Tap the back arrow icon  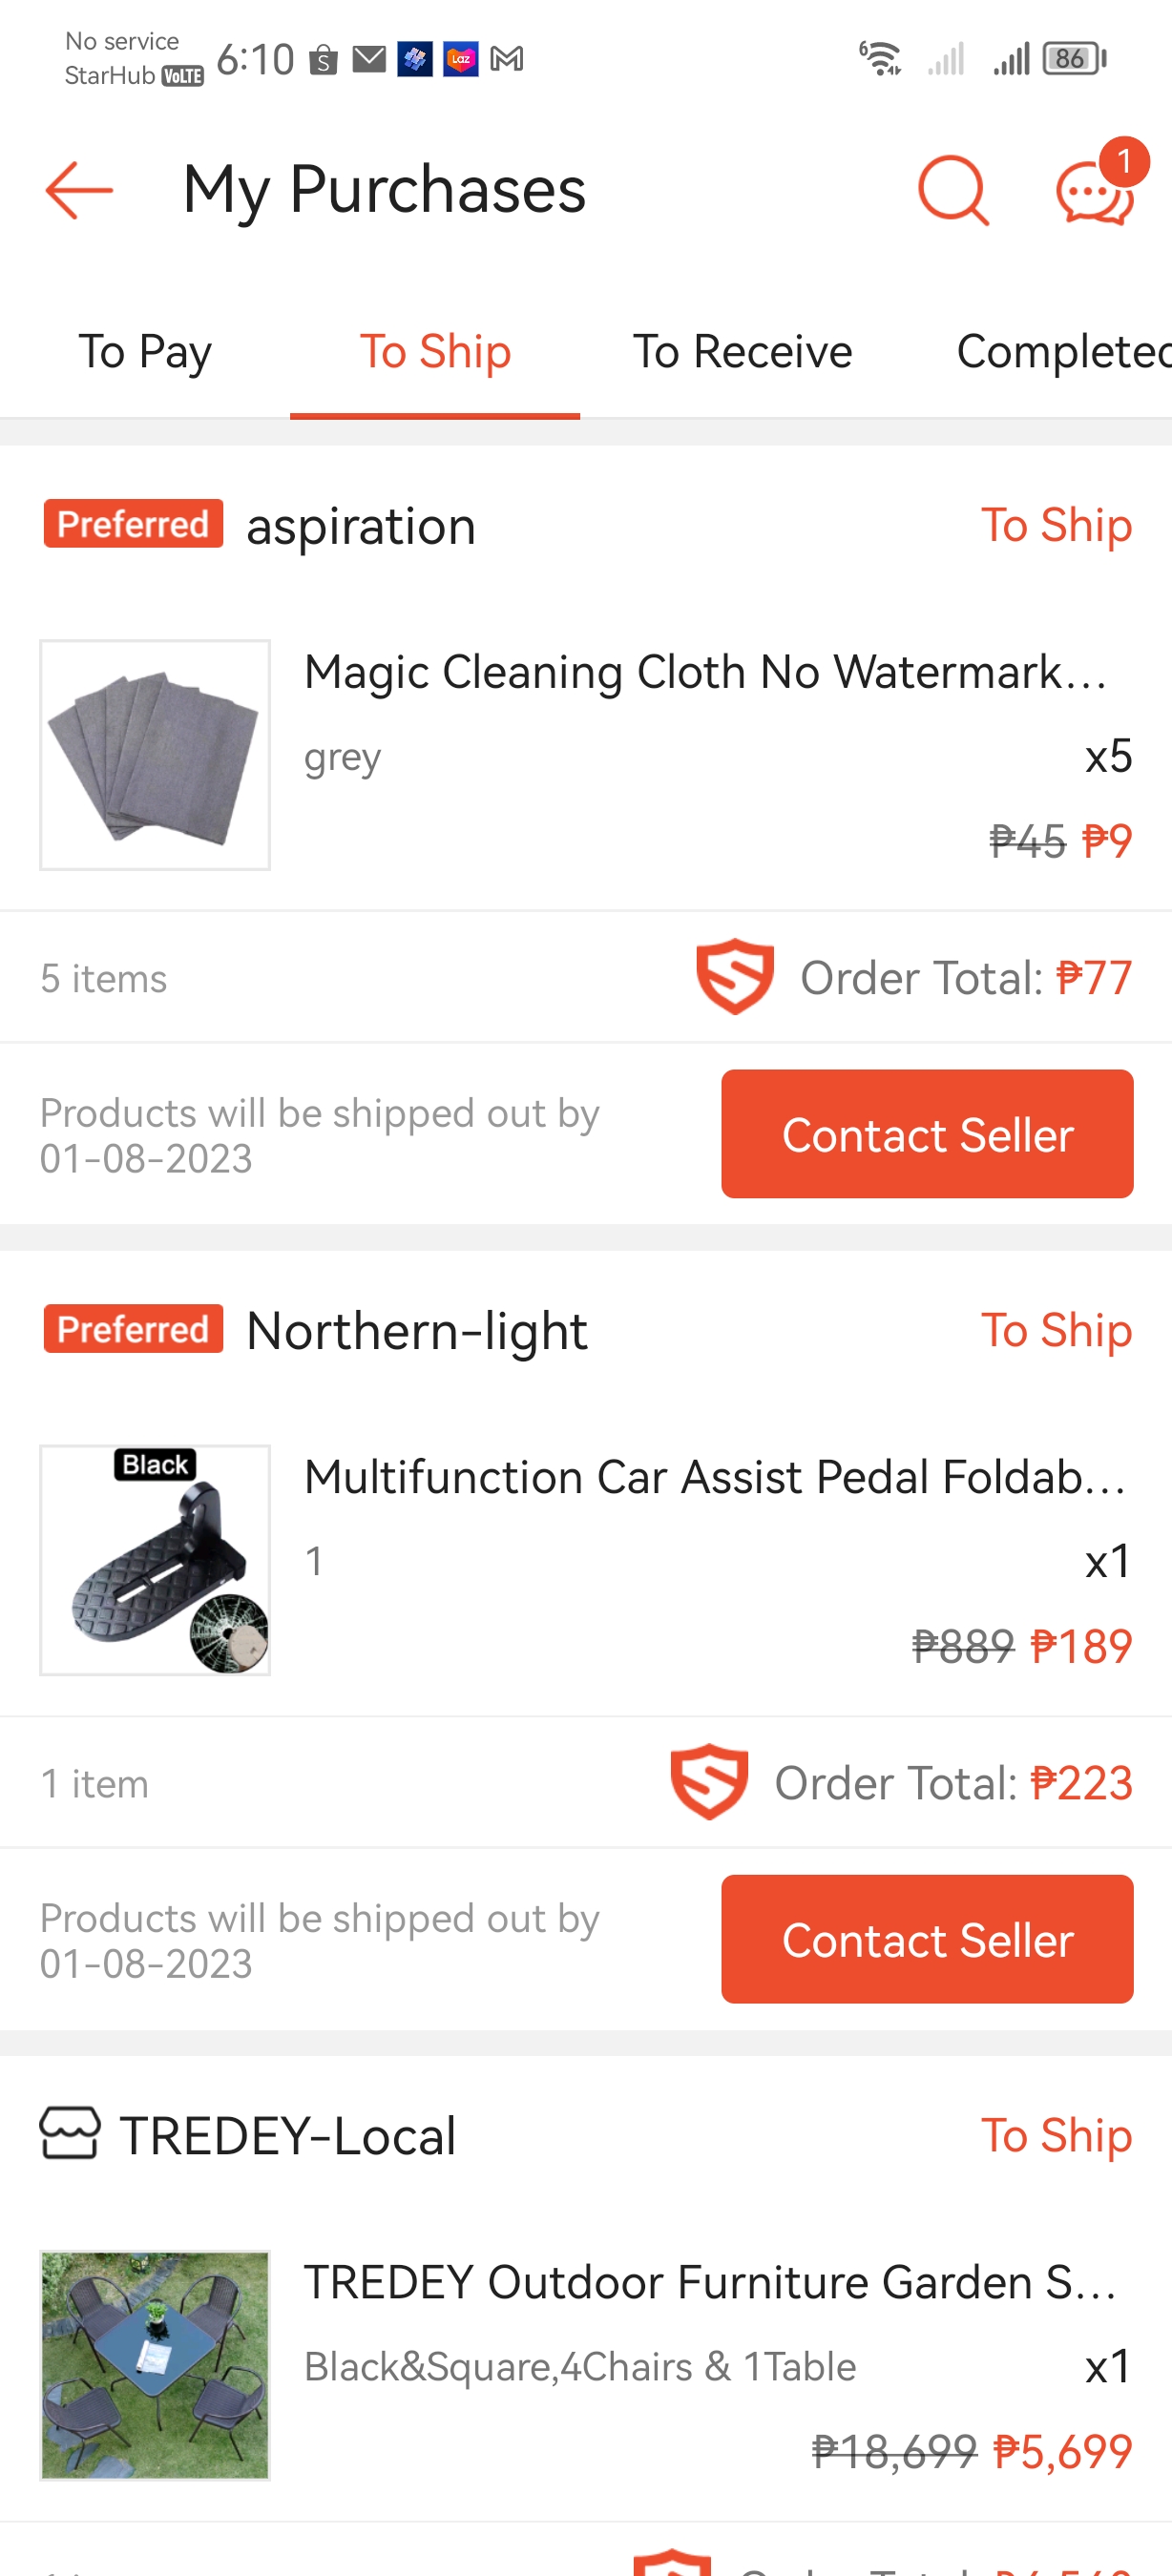click(x=79, y=190)
